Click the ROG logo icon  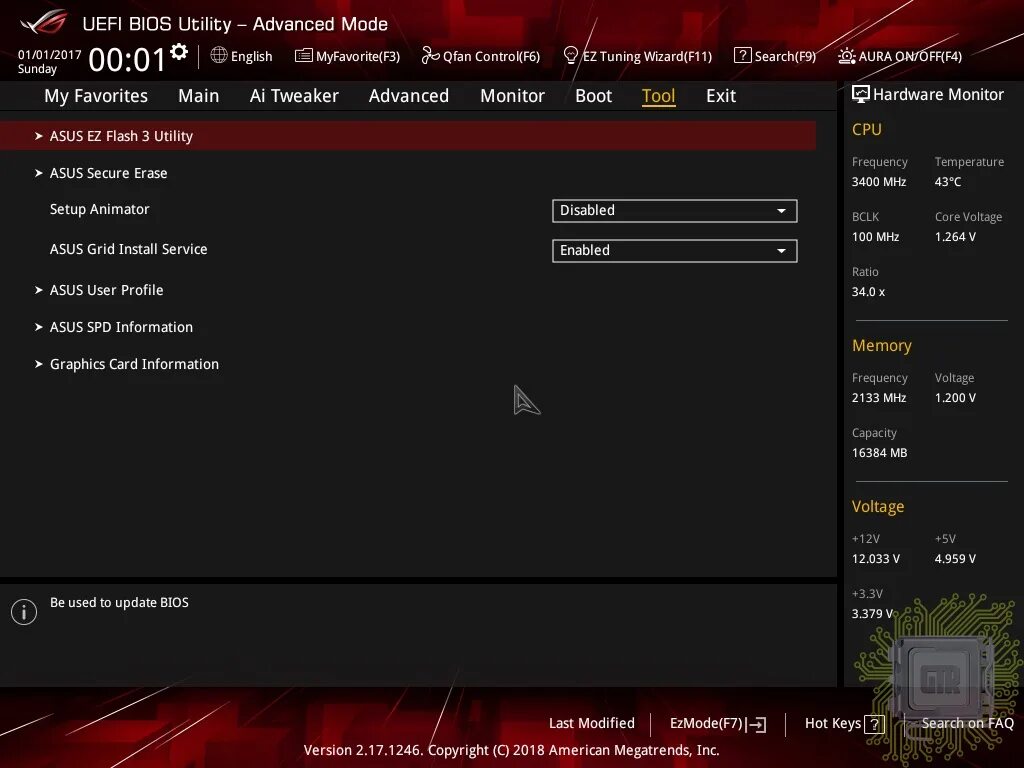pyautogui.click(x=44, y=22)
